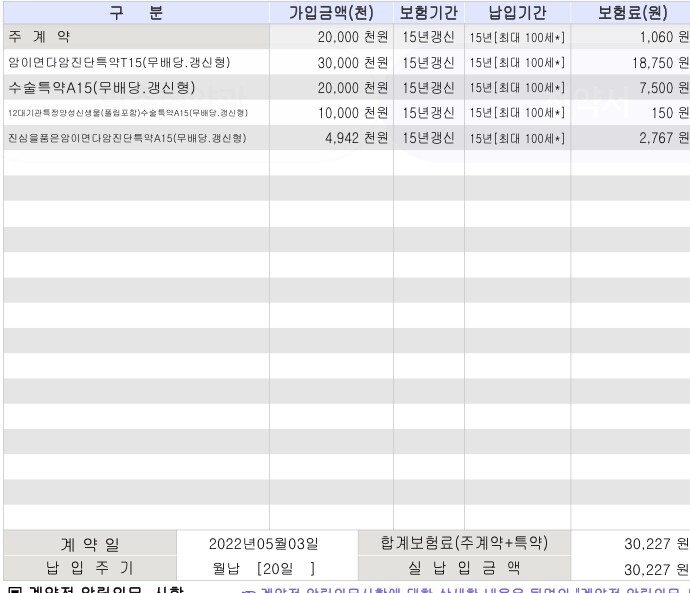
Task: Click 15년[최대 100세*] in the 수술특약A15 row
Action: (517, 88)
